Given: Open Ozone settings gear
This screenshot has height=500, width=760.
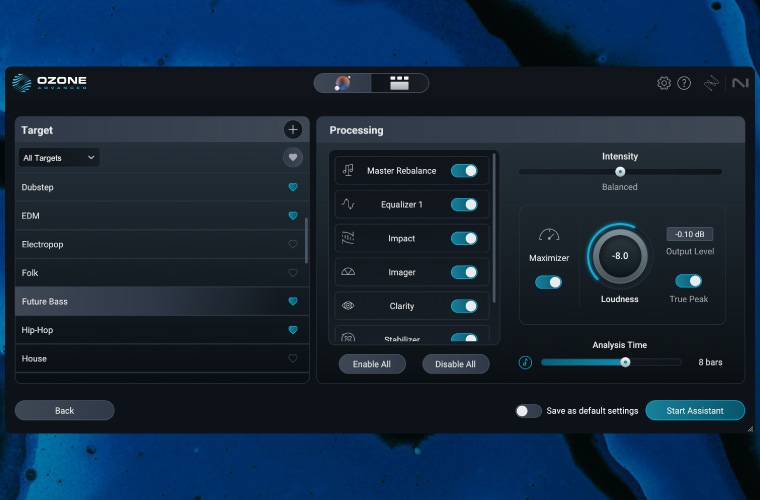Looking at the screenshot, I should point(664,83).
